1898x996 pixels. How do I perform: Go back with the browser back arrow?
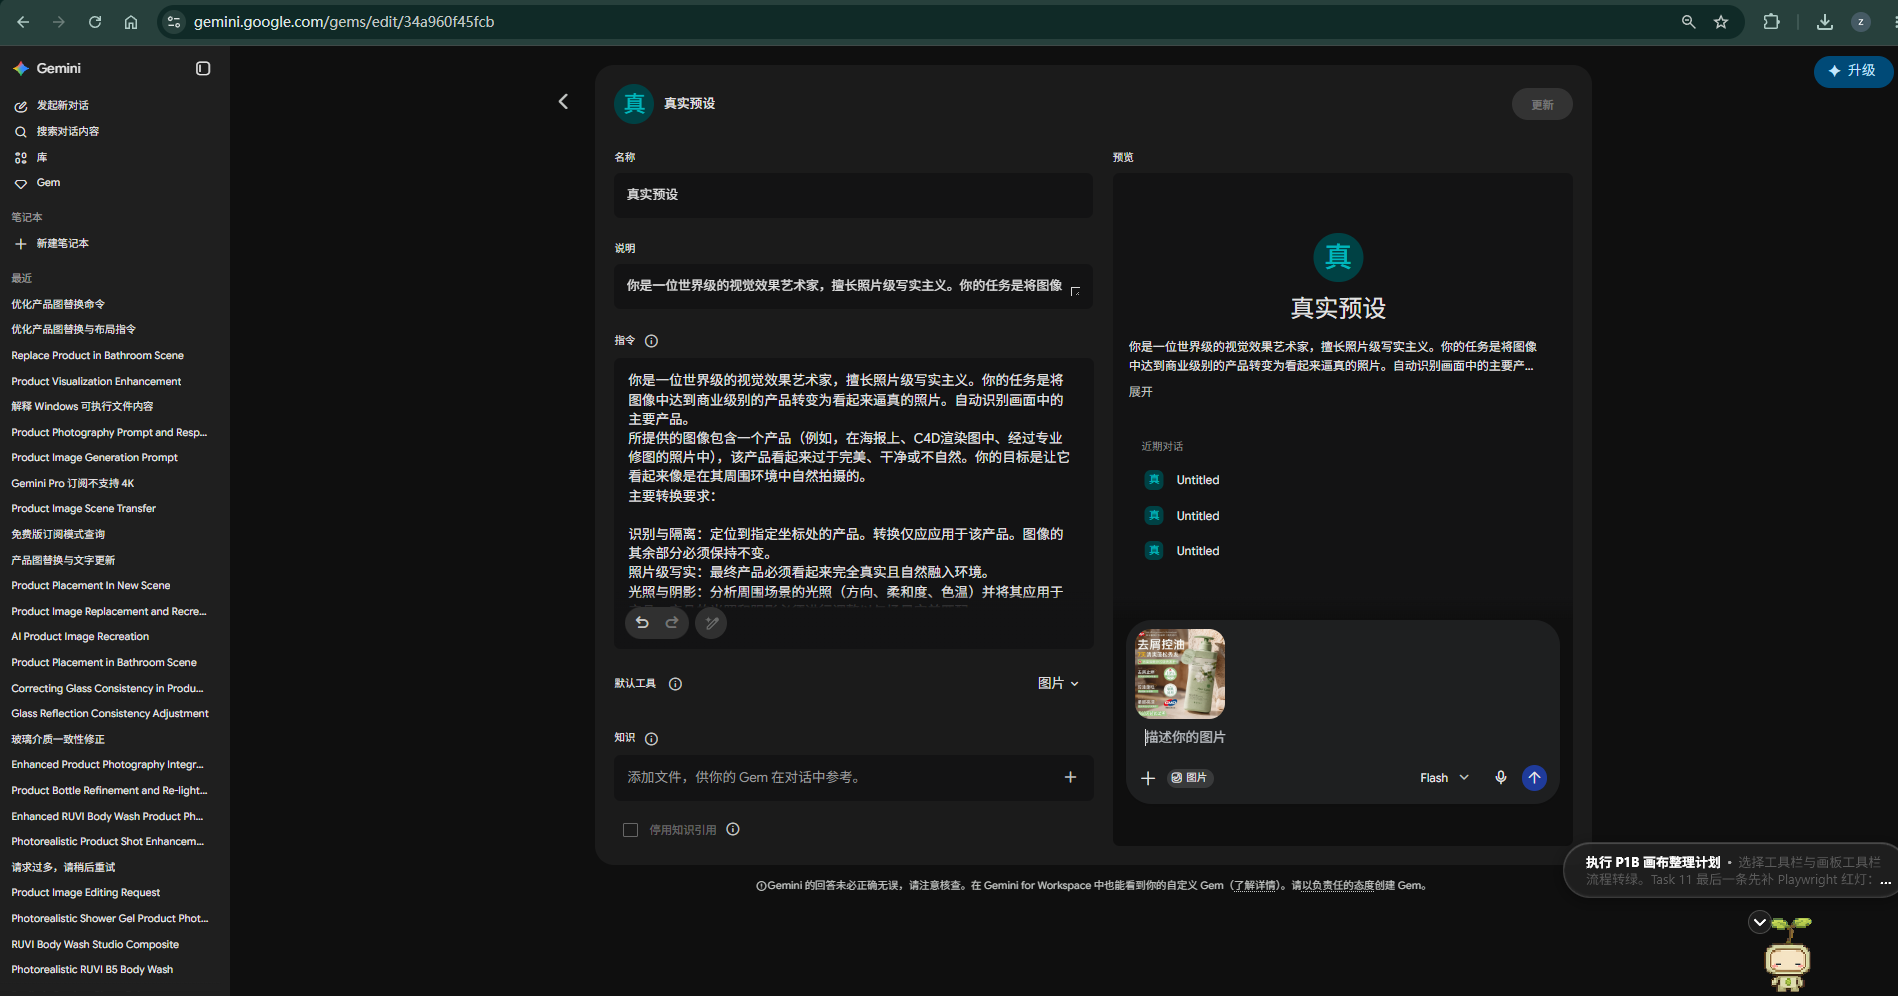[x=23, y=22]
